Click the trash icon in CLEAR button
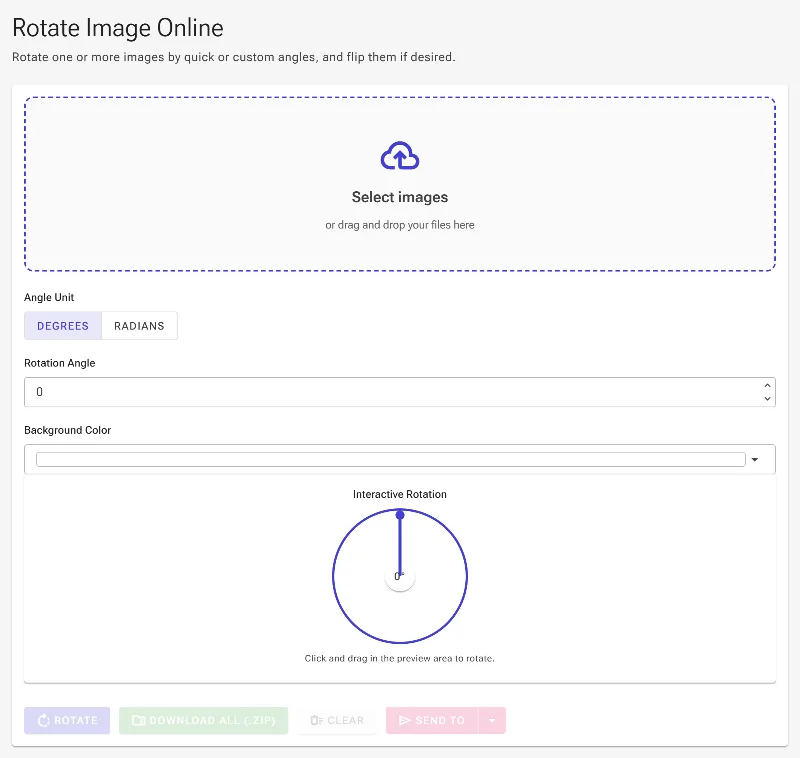This screenshot has height=758, width=800. (317, 720)
